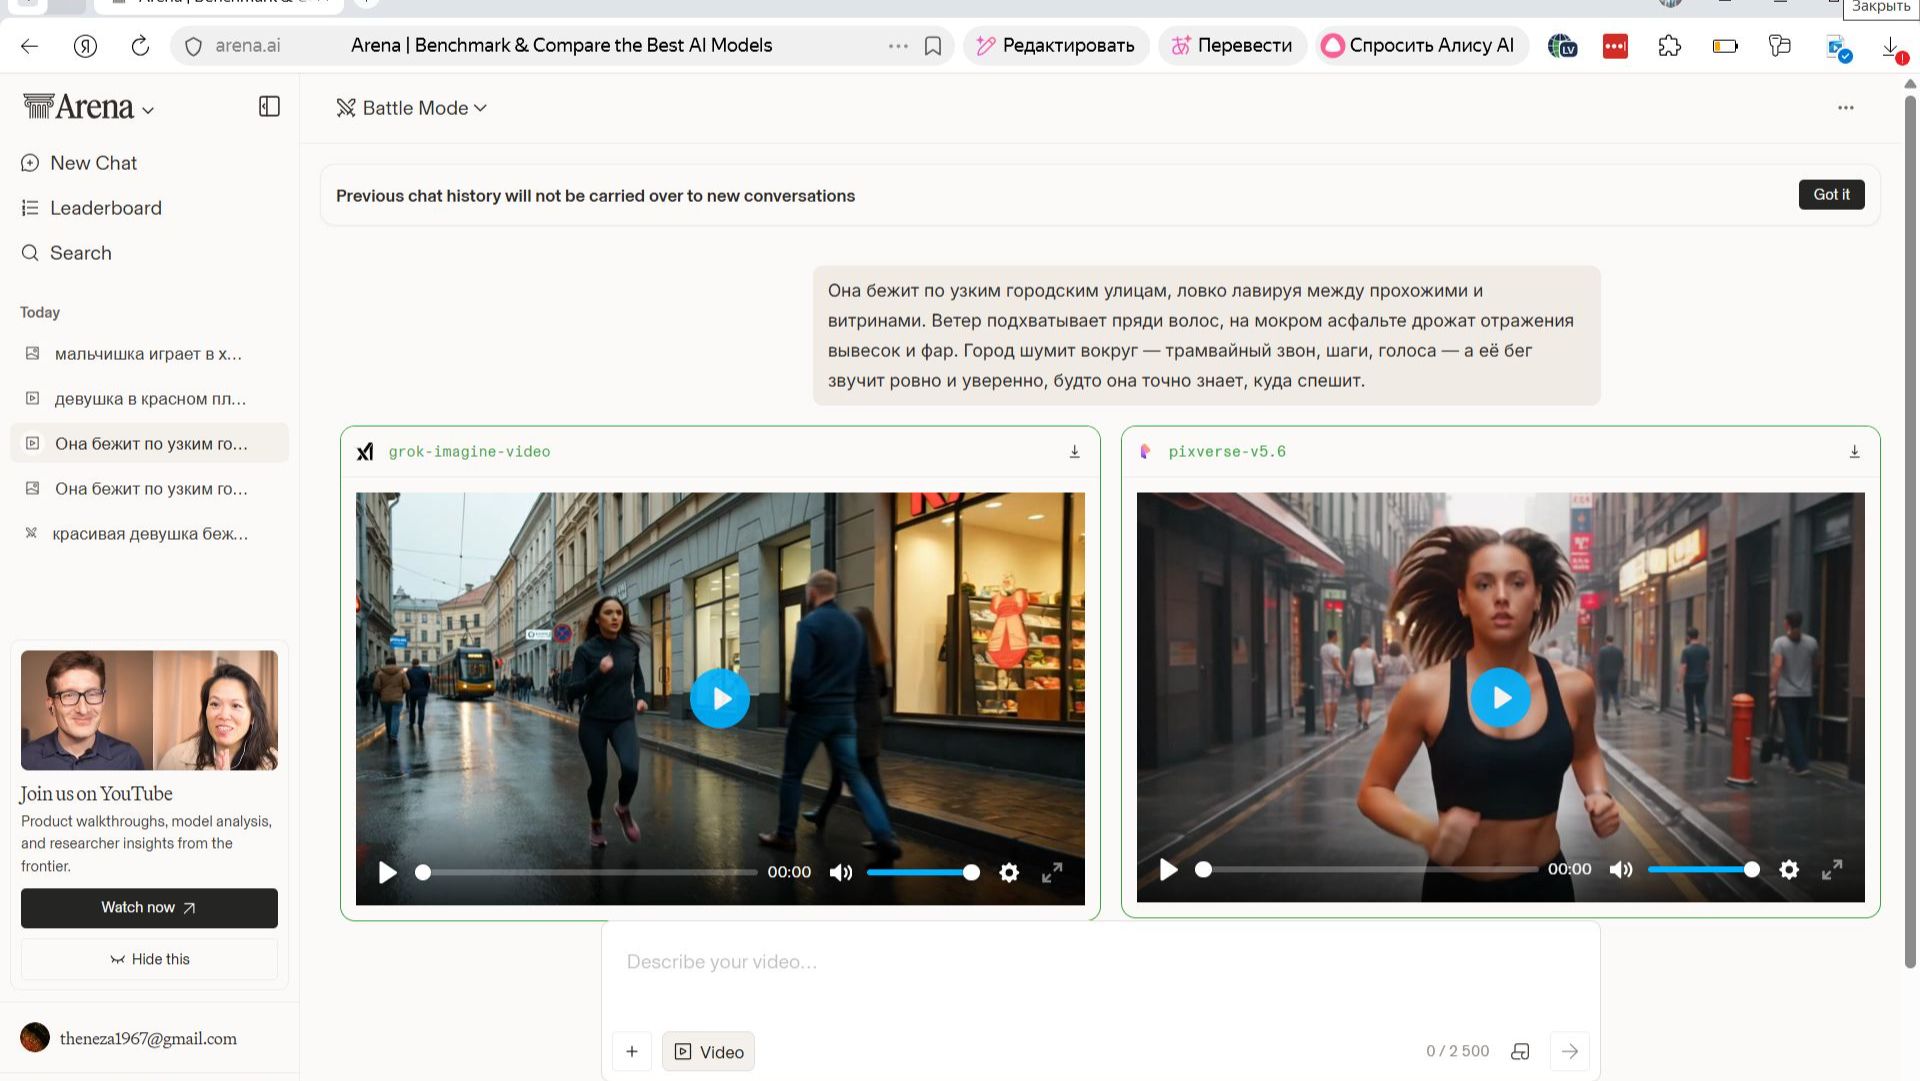
Task: Click the send arrow button
Action: pyautogui.click(x=1569, y=1052)
